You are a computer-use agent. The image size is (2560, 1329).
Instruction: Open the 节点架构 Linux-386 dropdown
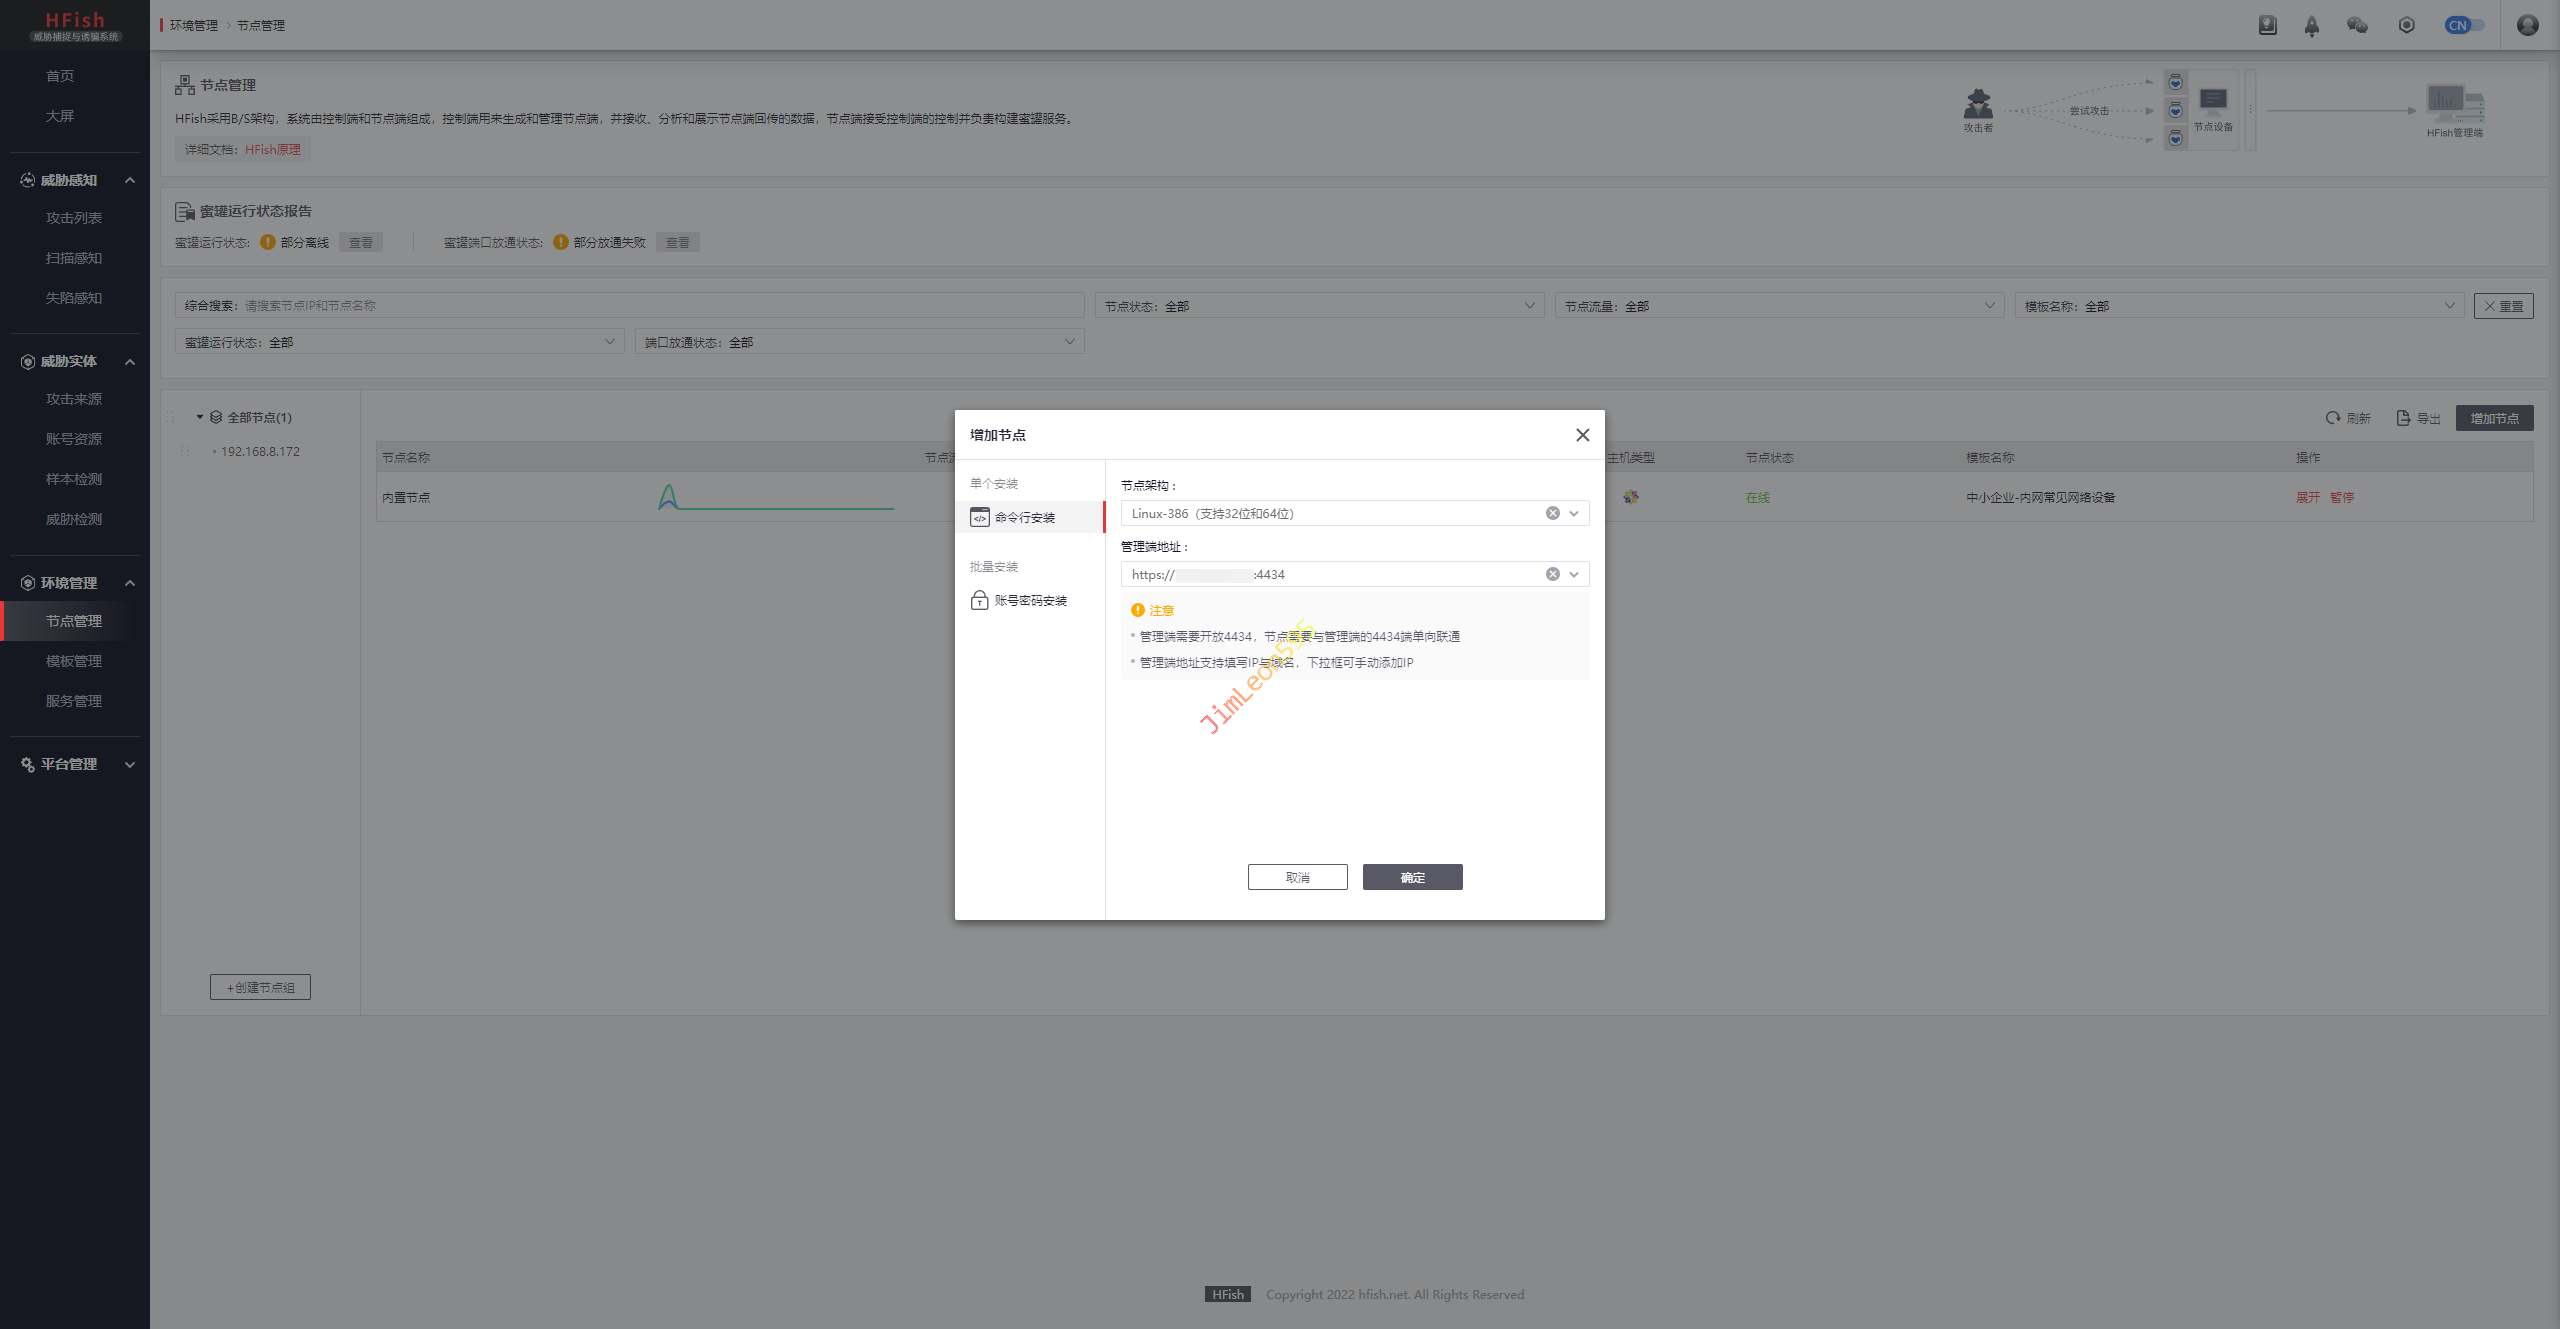click(x=1574, y=513)
